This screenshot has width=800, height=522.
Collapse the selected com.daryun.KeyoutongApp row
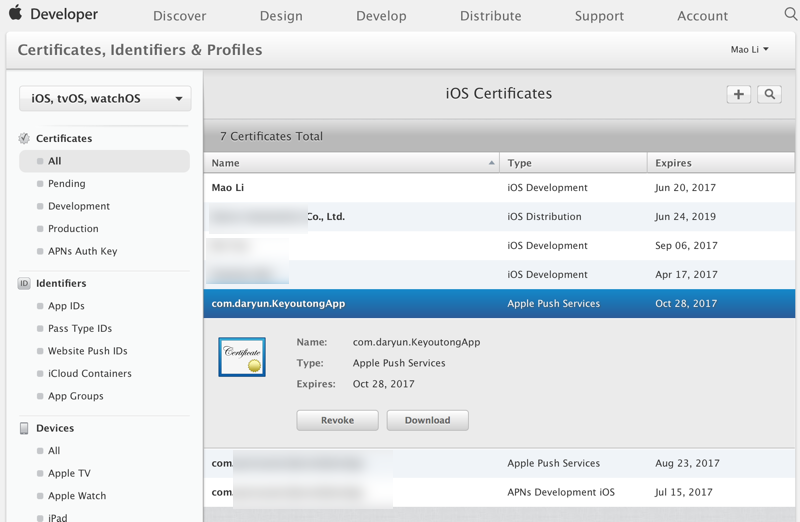point(499,304)
